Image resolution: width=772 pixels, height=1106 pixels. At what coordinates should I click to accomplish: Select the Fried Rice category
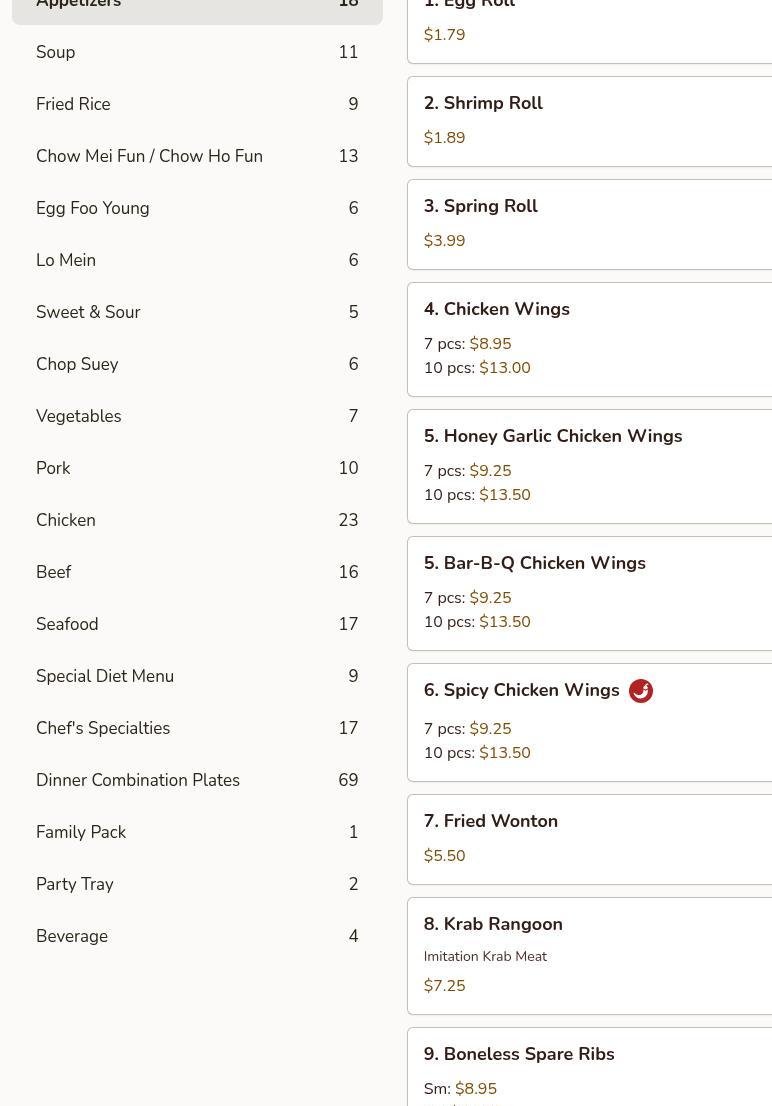198,104
